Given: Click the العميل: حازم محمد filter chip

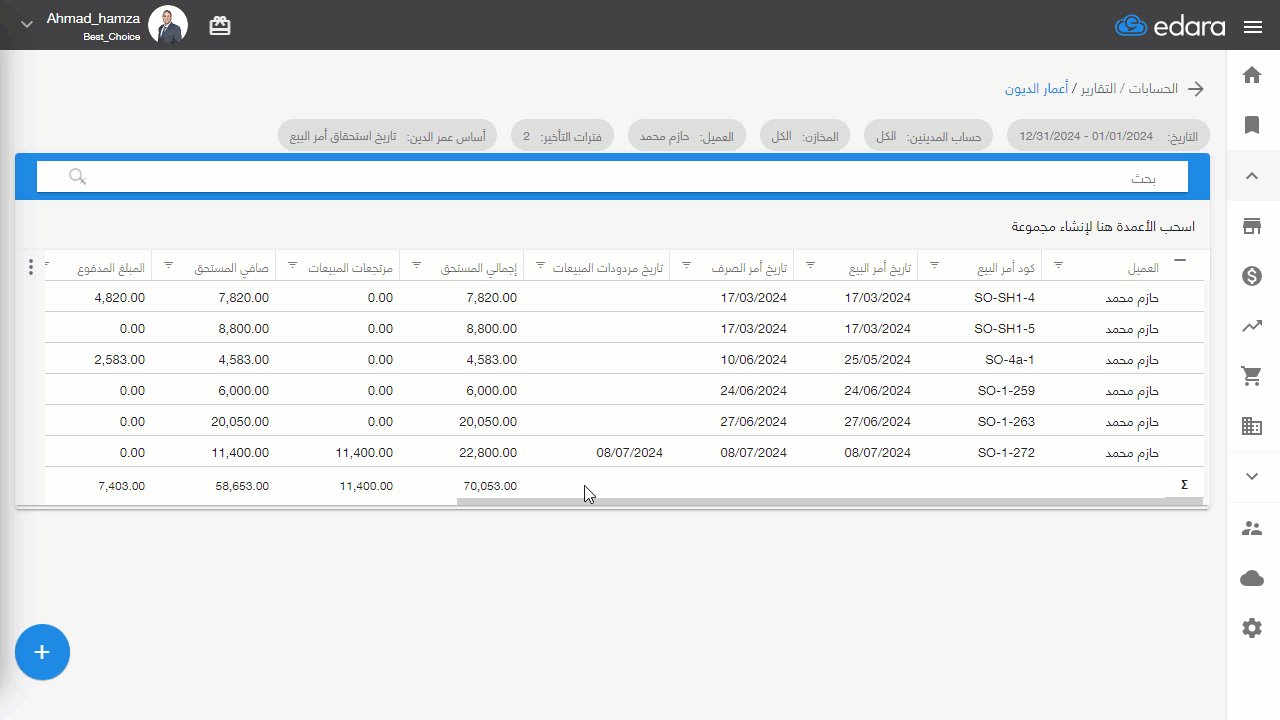Looking at the screenshot, I should [x=687, y=136].
